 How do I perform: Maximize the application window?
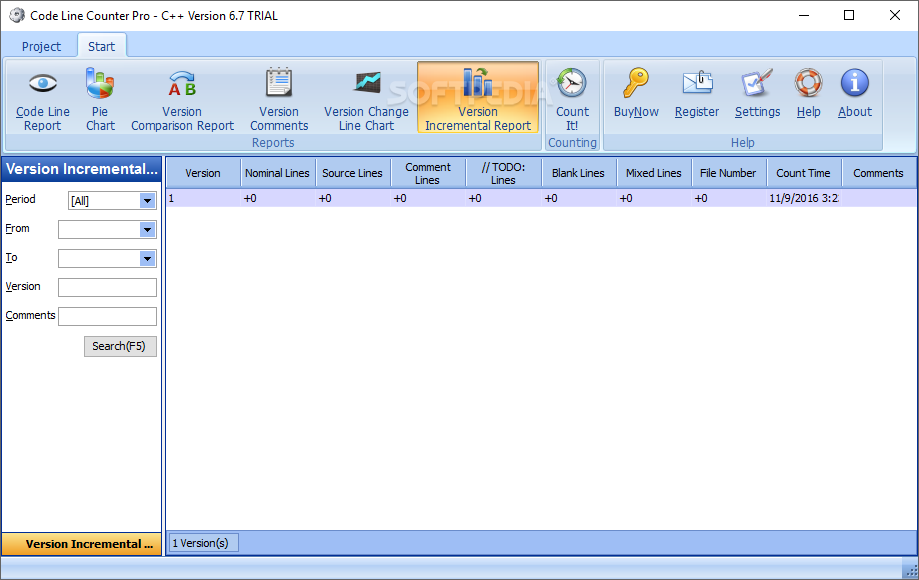click(x=849, y=15)
